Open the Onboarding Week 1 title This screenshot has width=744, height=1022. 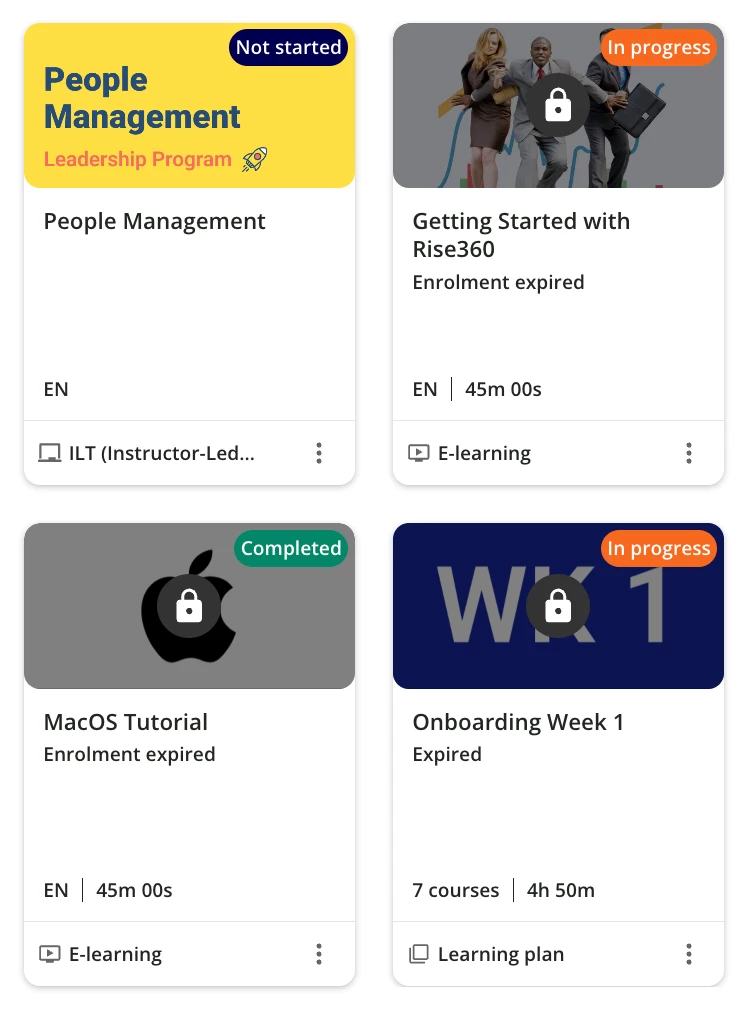tap(518, 722)
